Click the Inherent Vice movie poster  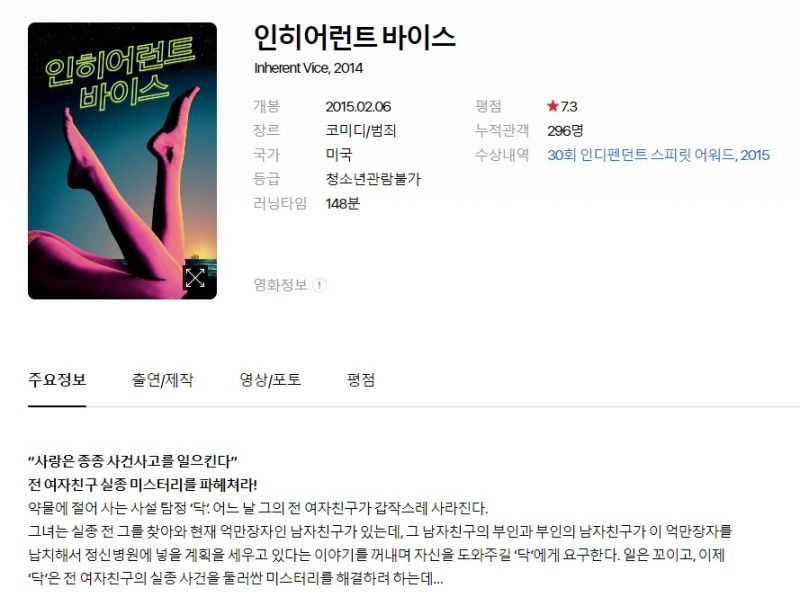coord(122,161)
